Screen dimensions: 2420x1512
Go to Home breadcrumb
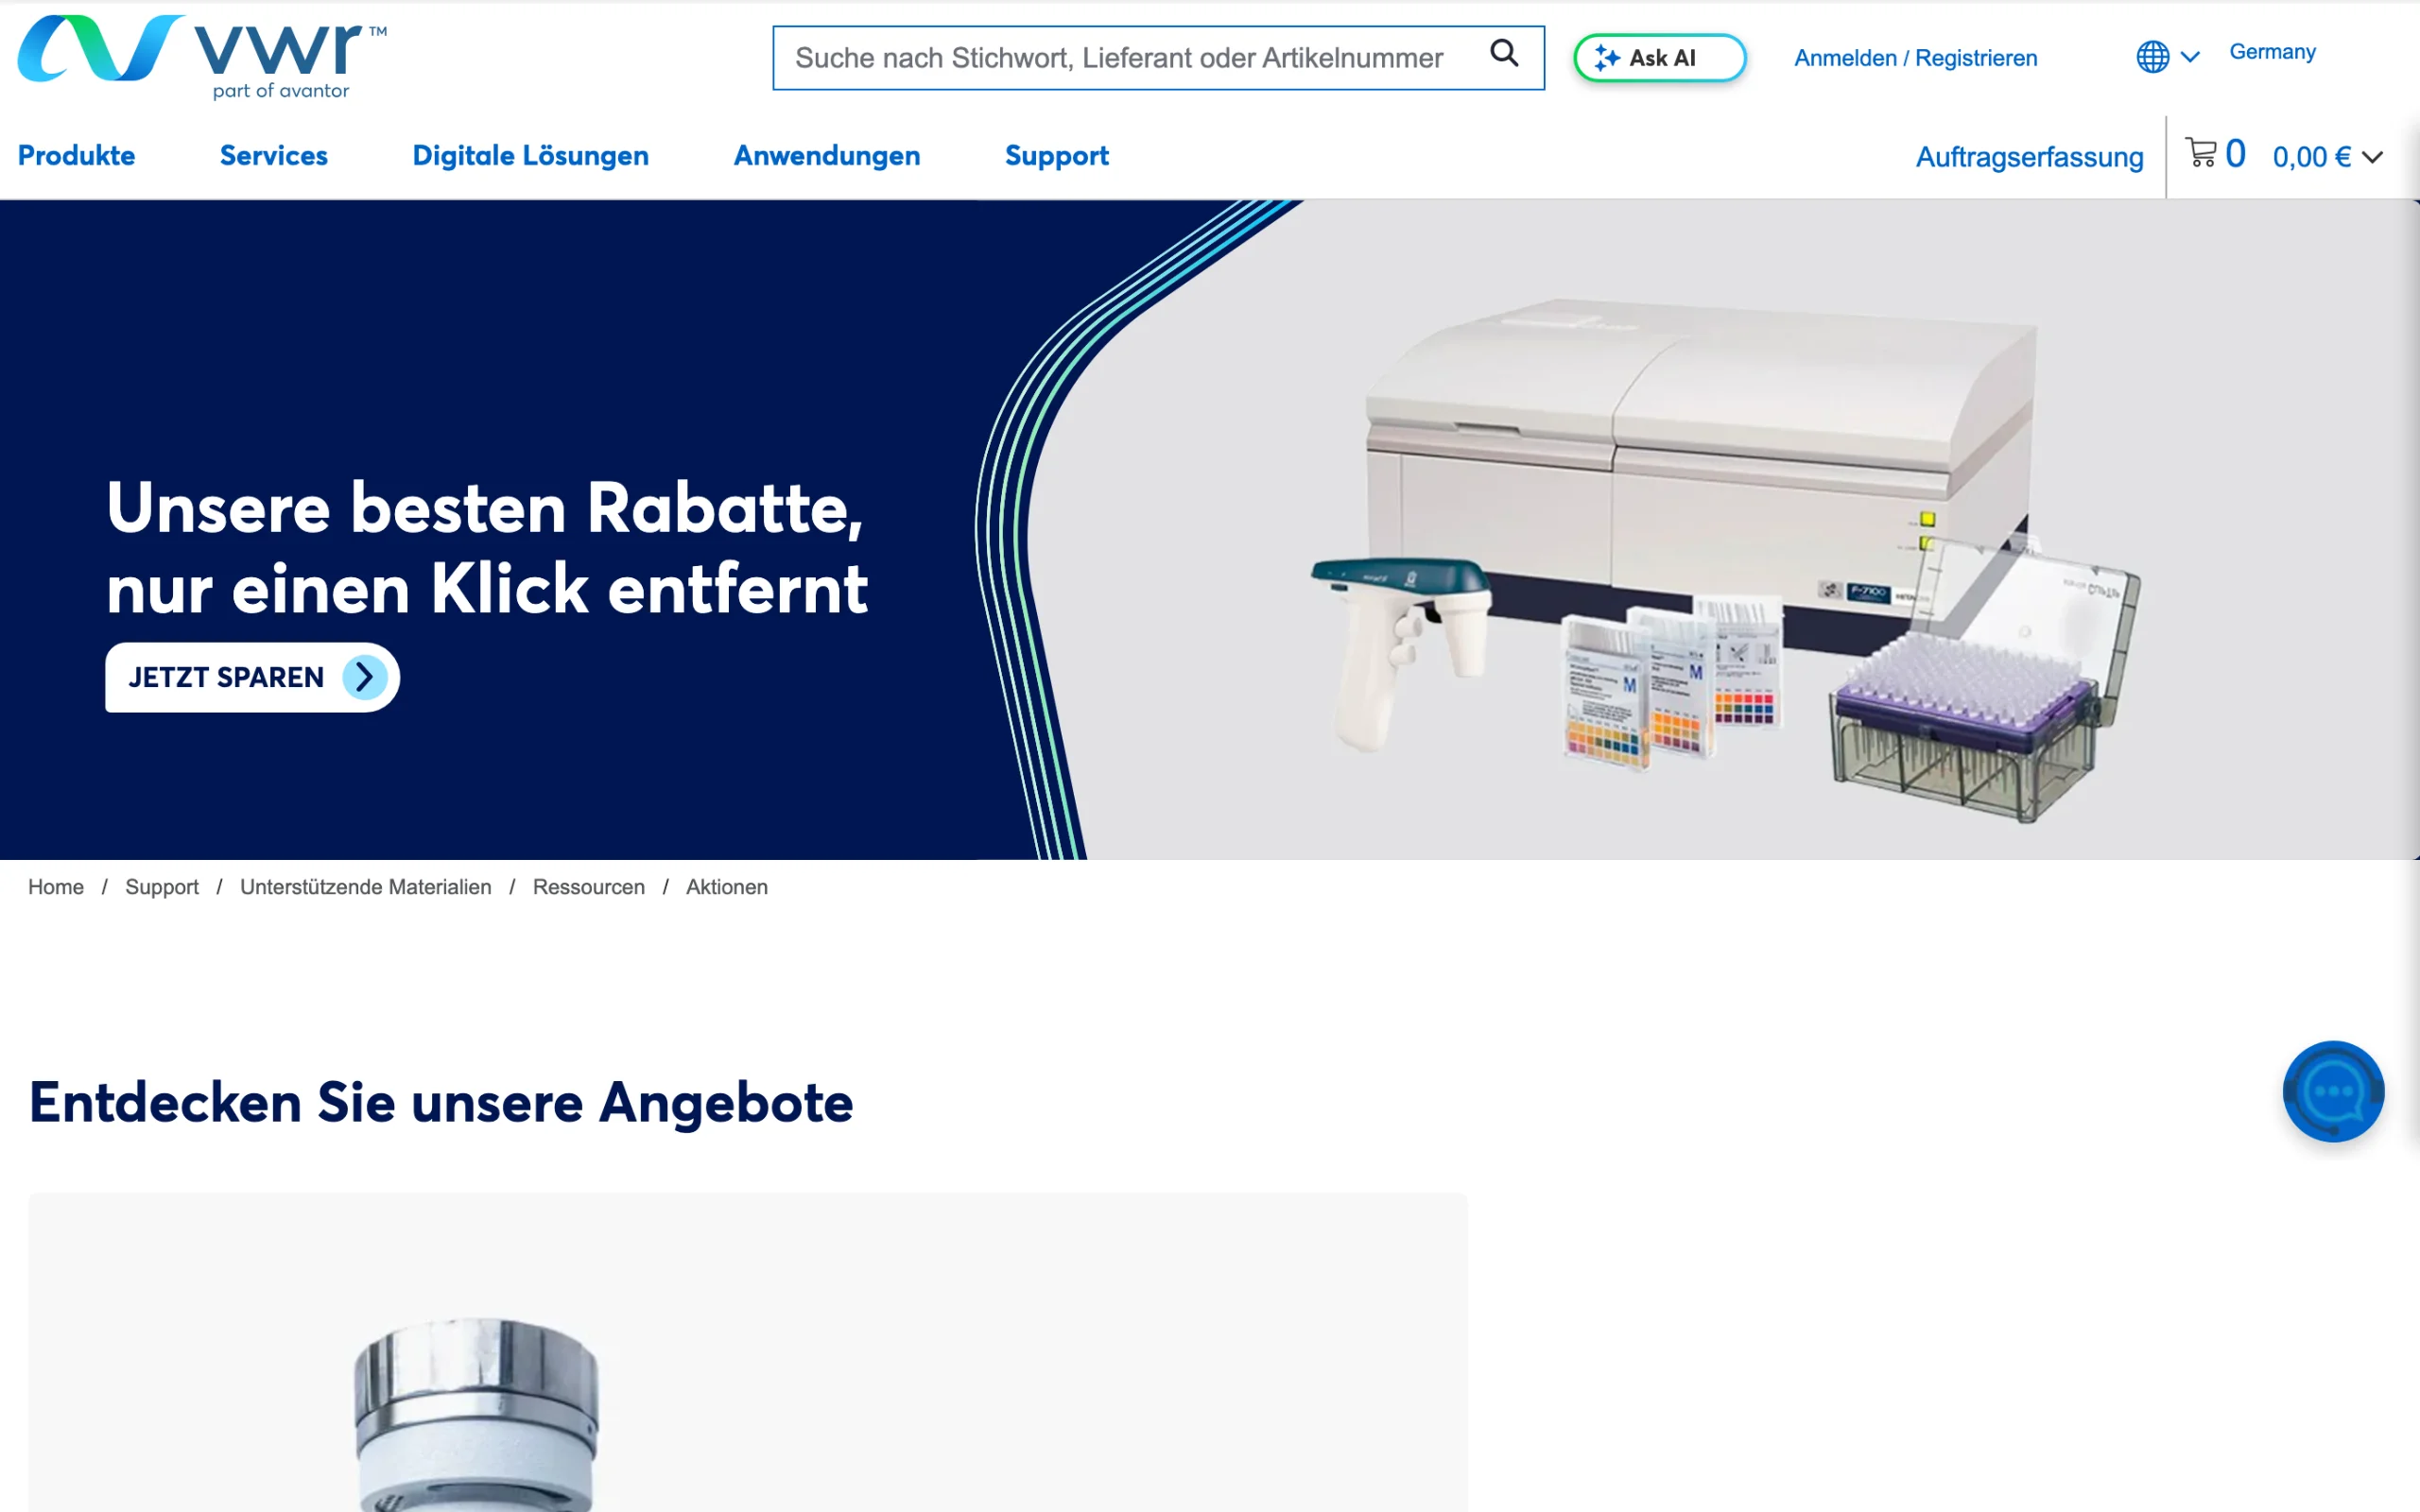pyautogui.click(x=56, y=887)
